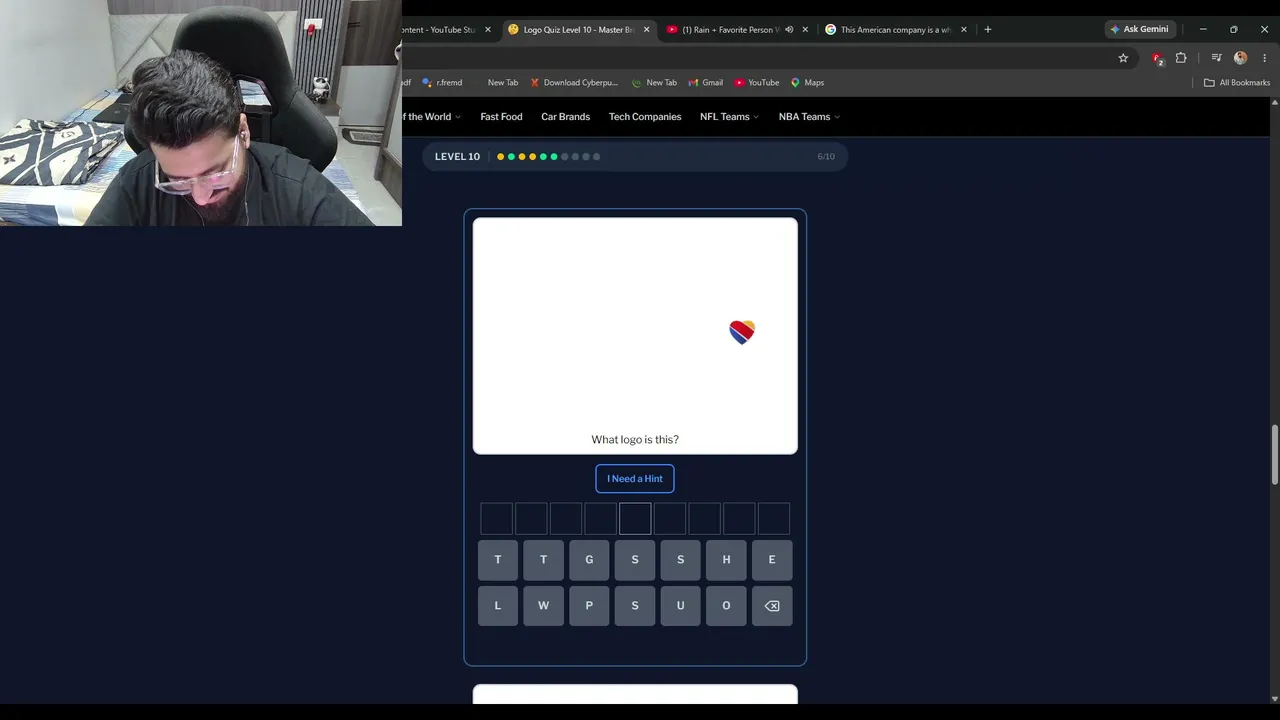Viewport: 1280px width, 720px height.
Task: Open the Chrome profile avatar
Action: [x=1241, y=58]
